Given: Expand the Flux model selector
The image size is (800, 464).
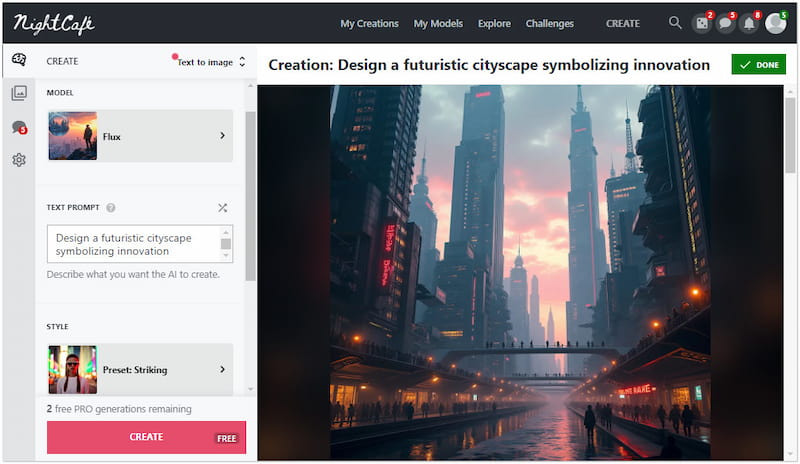Looking at the screenshot, I should 140,136.
